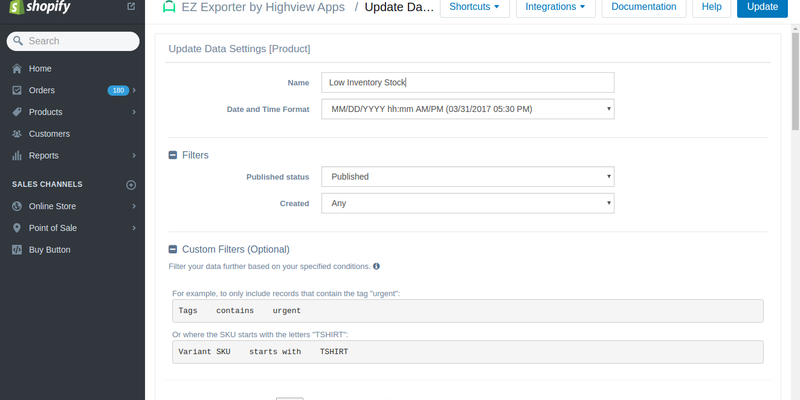The image size is (800, 400).
Task: Open the Created filter dropdown
Action: pos(468,203)
